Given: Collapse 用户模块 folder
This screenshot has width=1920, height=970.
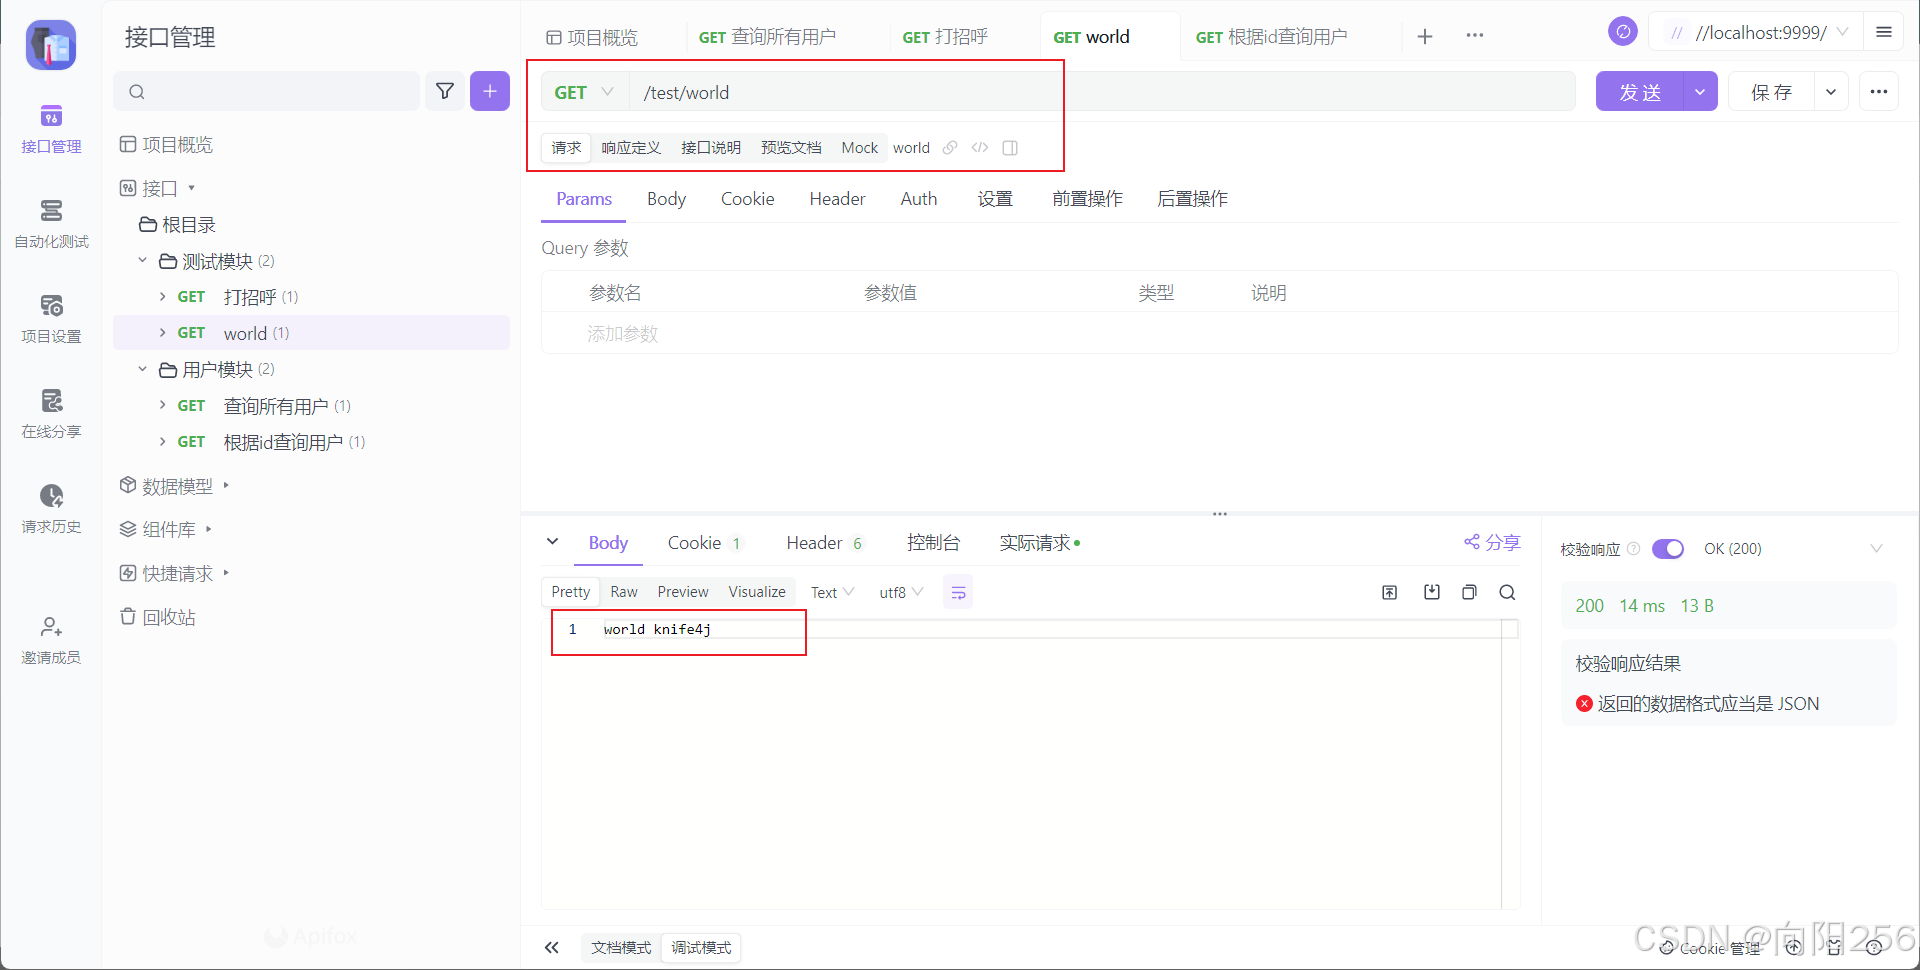Looking at the screenshot, I should pos(142,369).
